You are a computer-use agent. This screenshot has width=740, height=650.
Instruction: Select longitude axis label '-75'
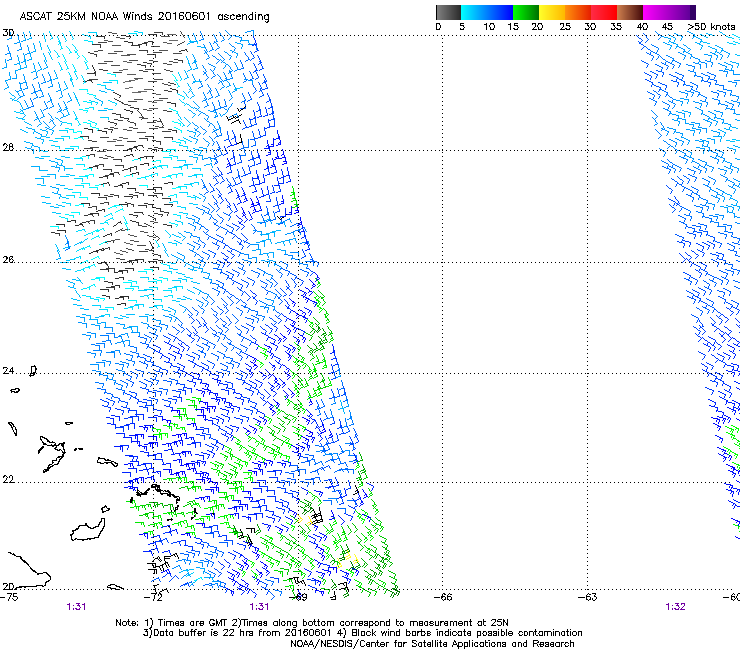point(9,597)
